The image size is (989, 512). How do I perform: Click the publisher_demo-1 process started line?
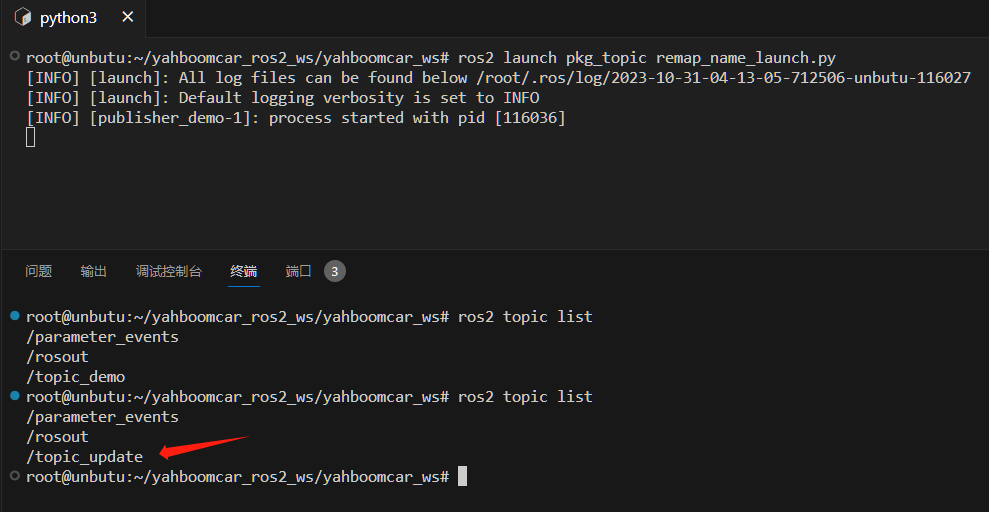296,118
